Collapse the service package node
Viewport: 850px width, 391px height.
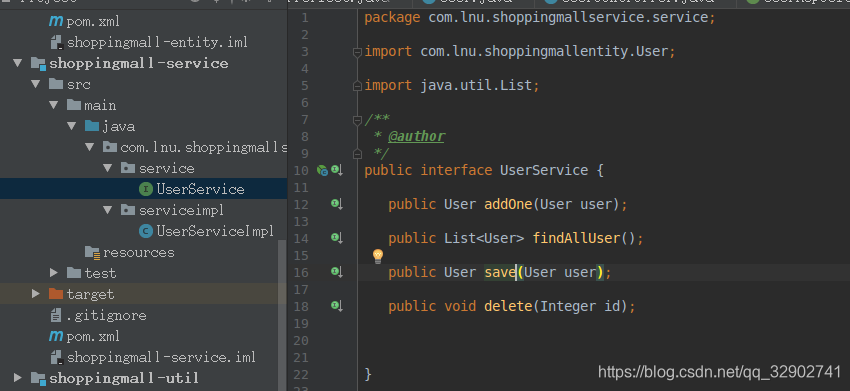click(107, 168)
